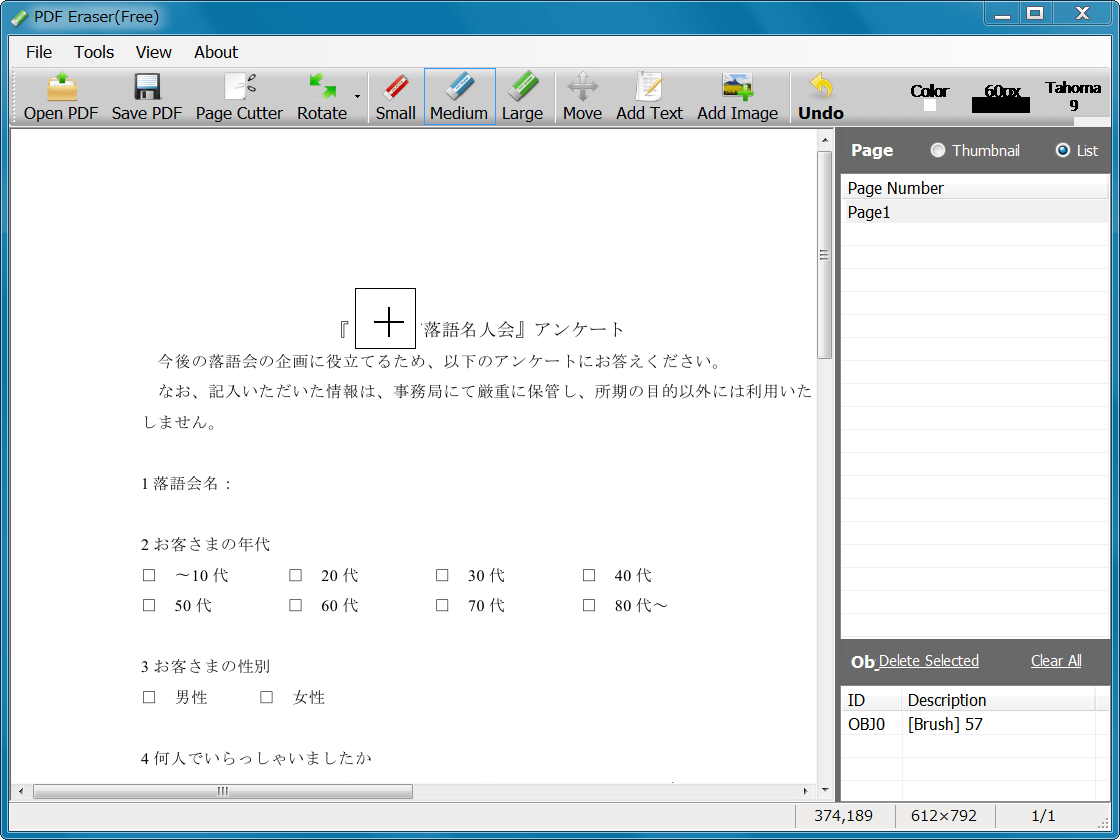Click the 落語名人会』アンケート title text

pos(524,329)
